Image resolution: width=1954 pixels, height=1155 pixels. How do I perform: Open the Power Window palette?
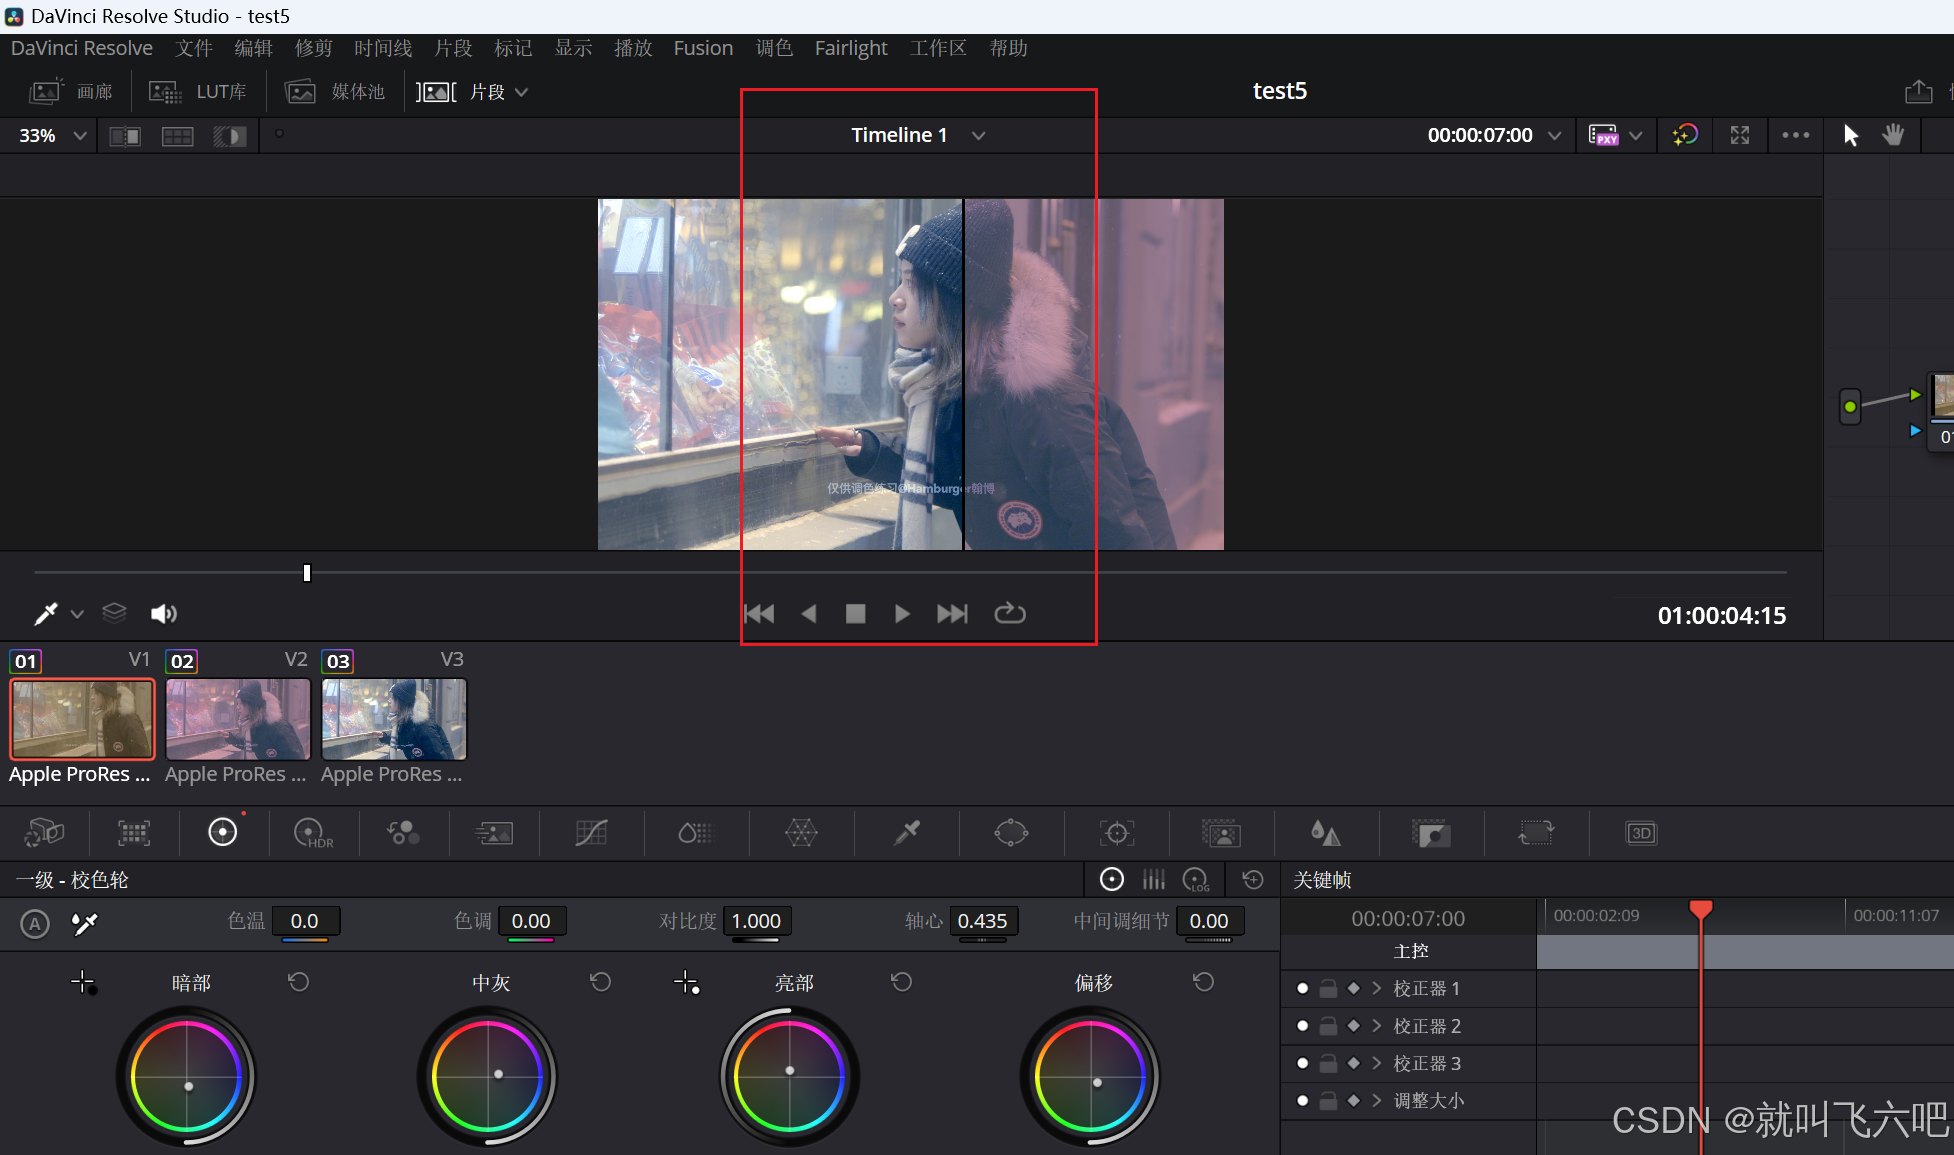click(1011, 833)
